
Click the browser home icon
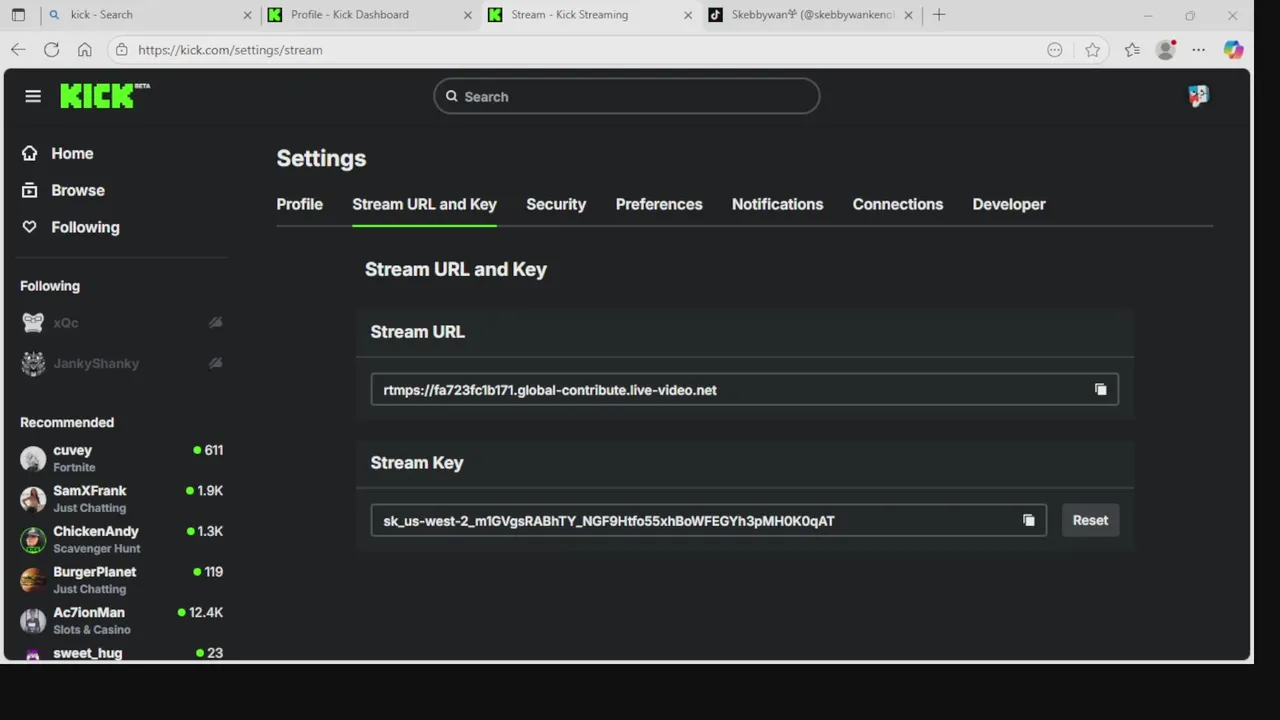tap(85, 50)
